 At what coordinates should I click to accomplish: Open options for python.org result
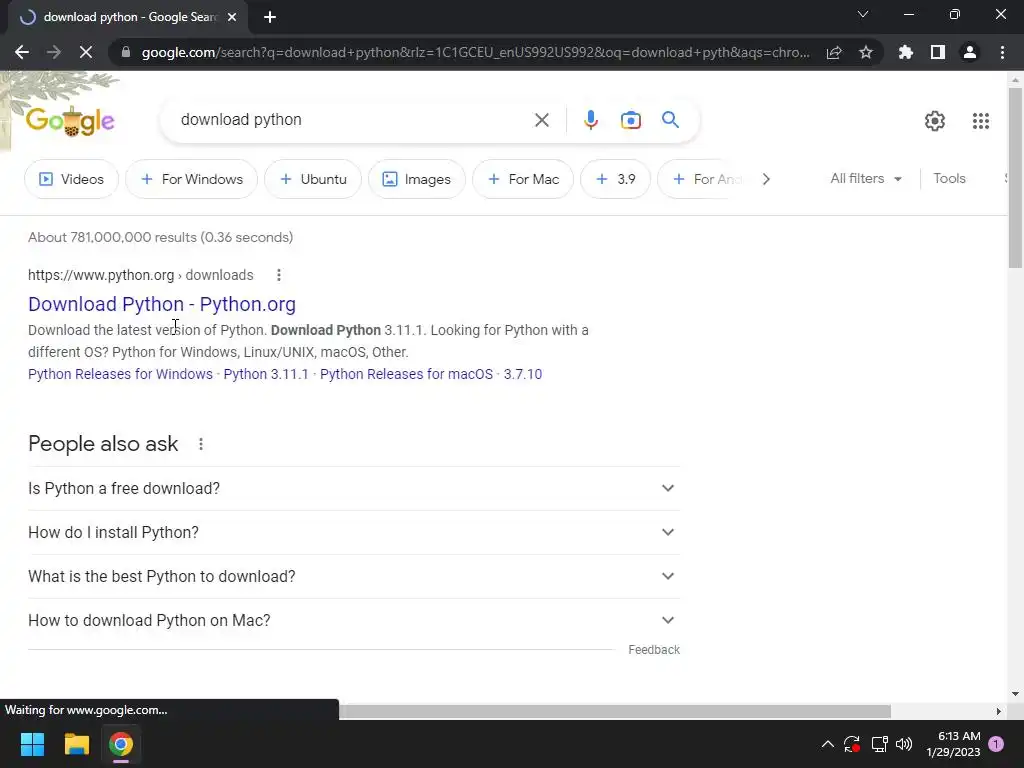(x=279, y=275)
